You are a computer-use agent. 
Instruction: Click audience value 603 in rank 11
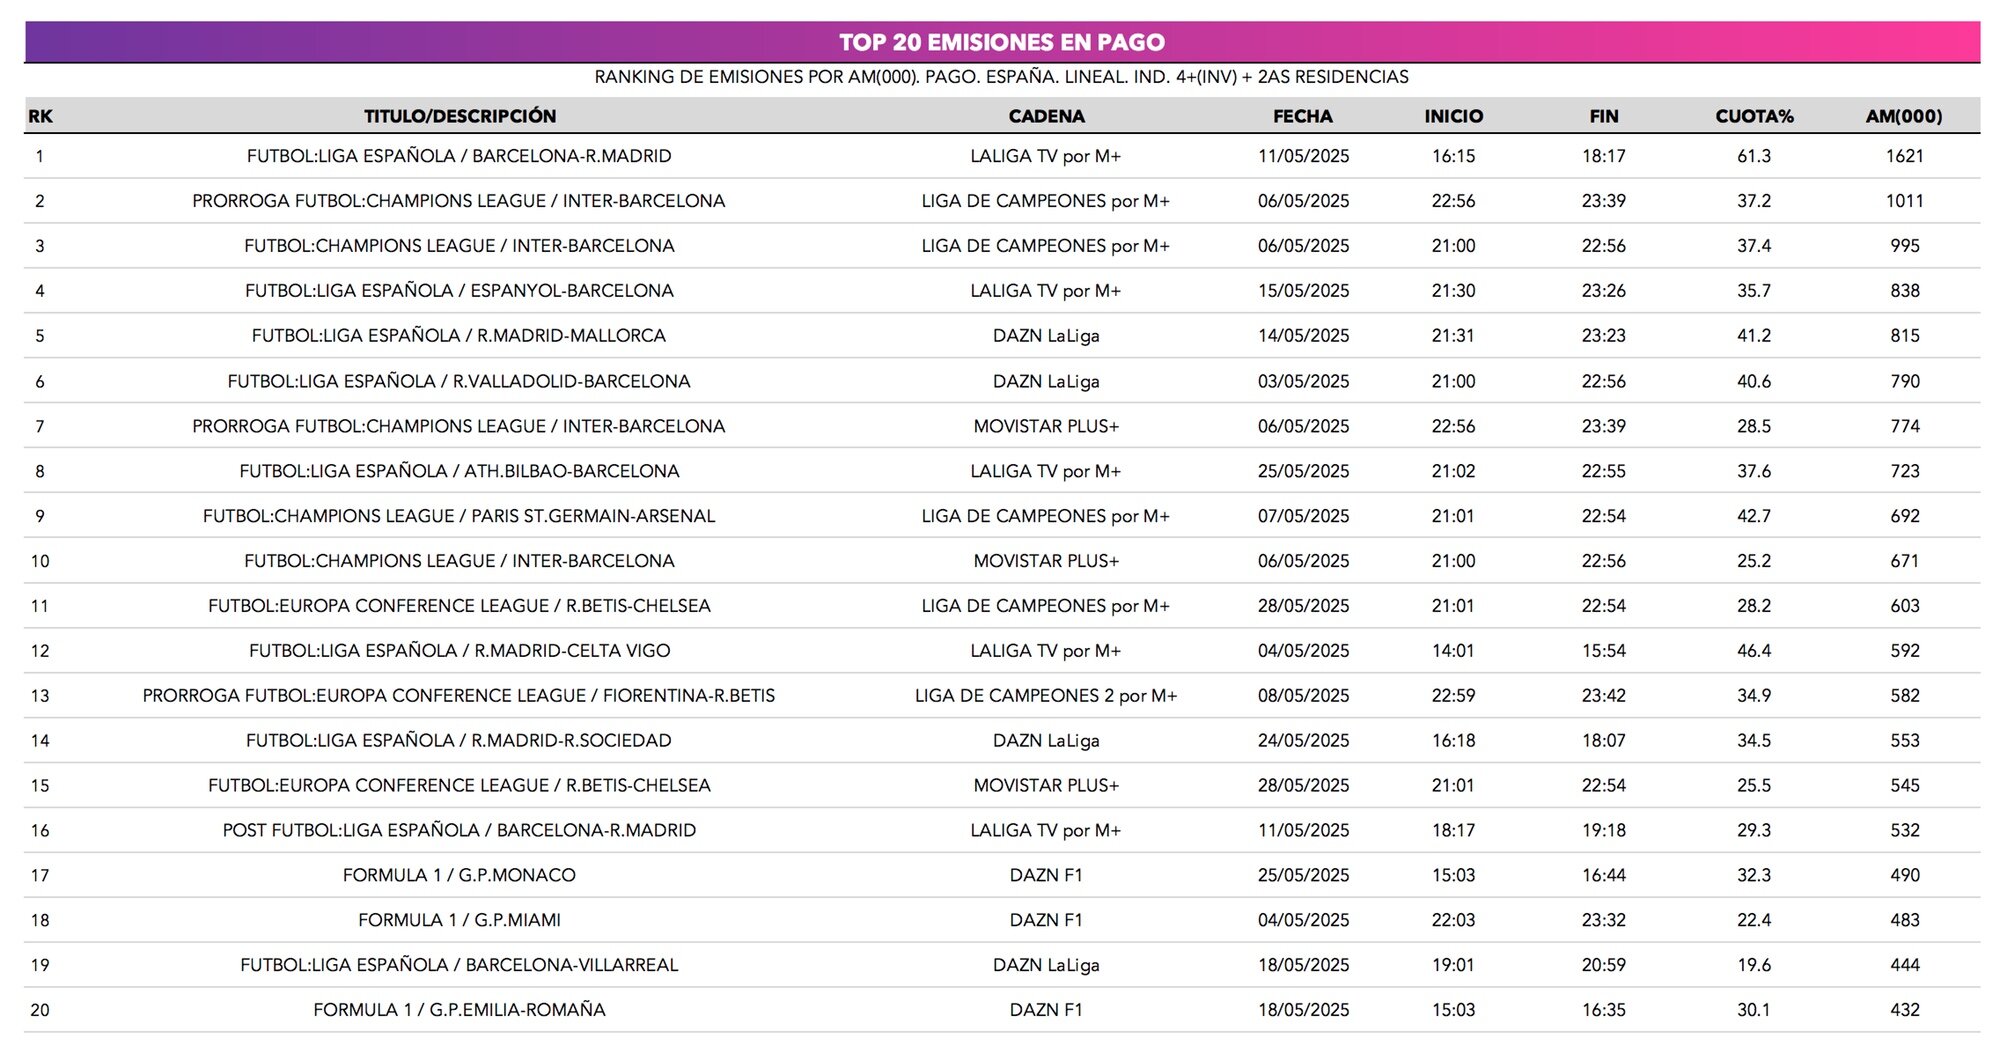(1905, 606)
